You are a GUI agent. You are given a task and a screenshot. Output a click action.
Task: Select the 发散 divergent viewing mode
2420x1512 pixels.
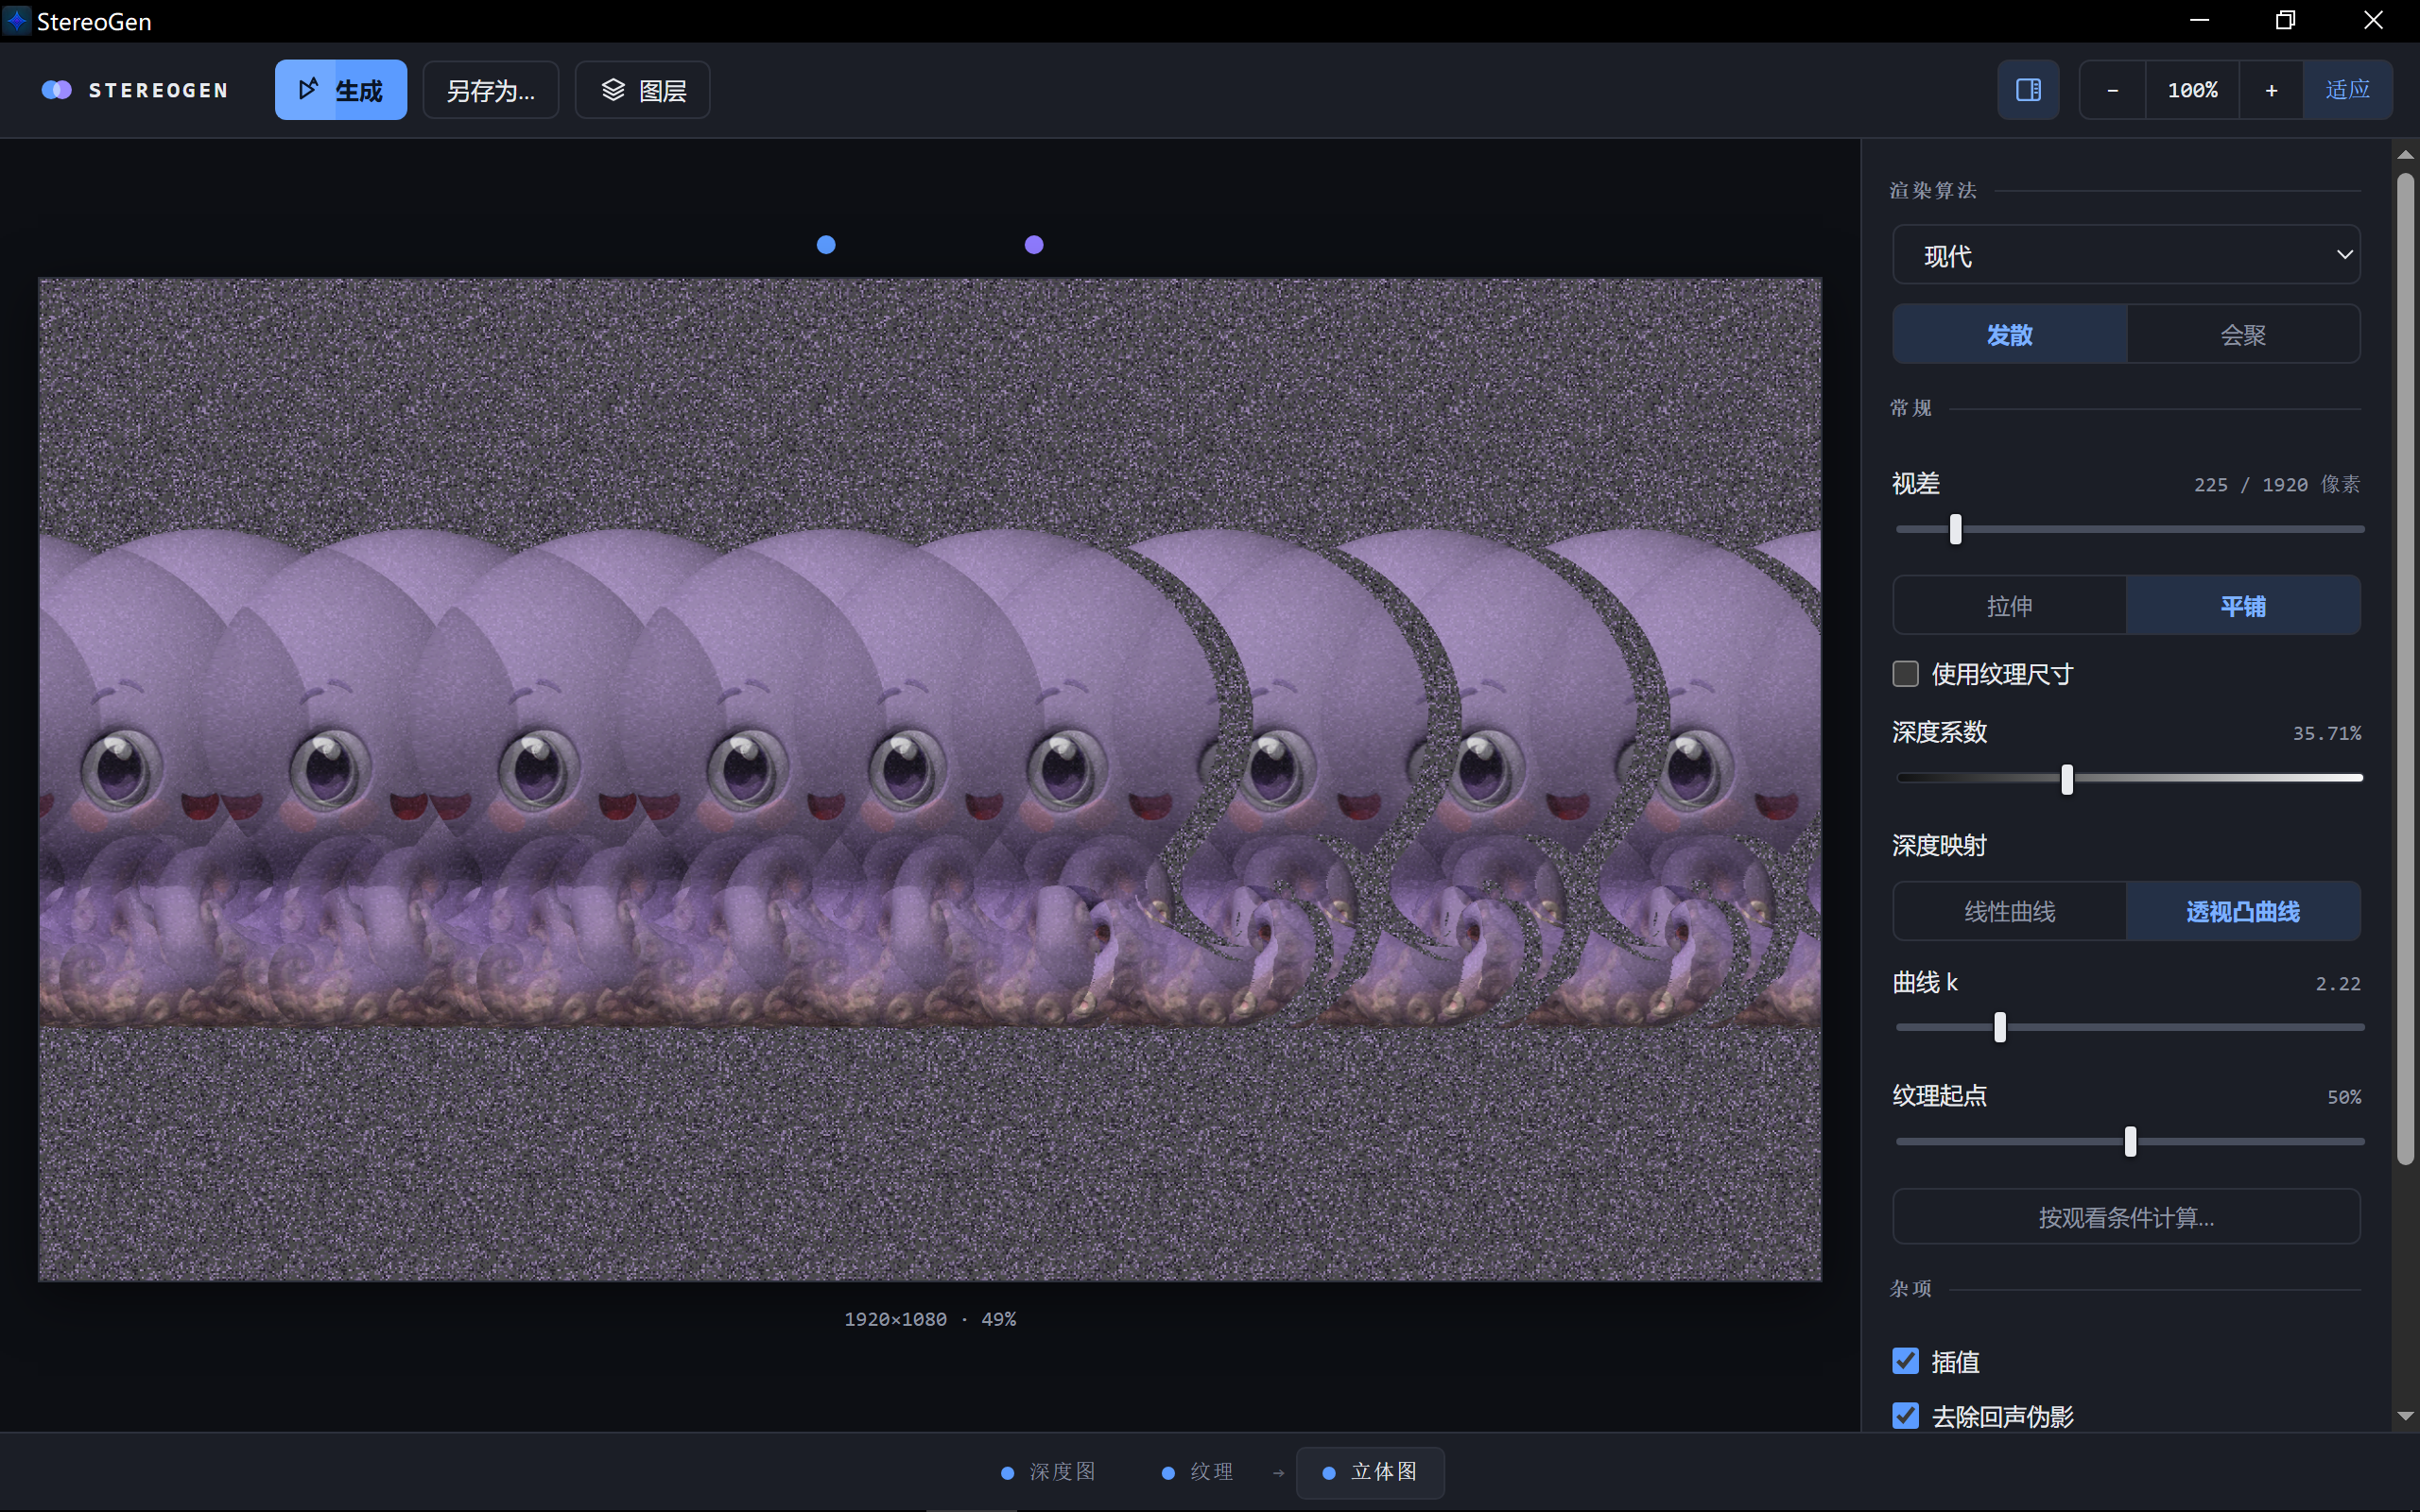(2010, 334)
